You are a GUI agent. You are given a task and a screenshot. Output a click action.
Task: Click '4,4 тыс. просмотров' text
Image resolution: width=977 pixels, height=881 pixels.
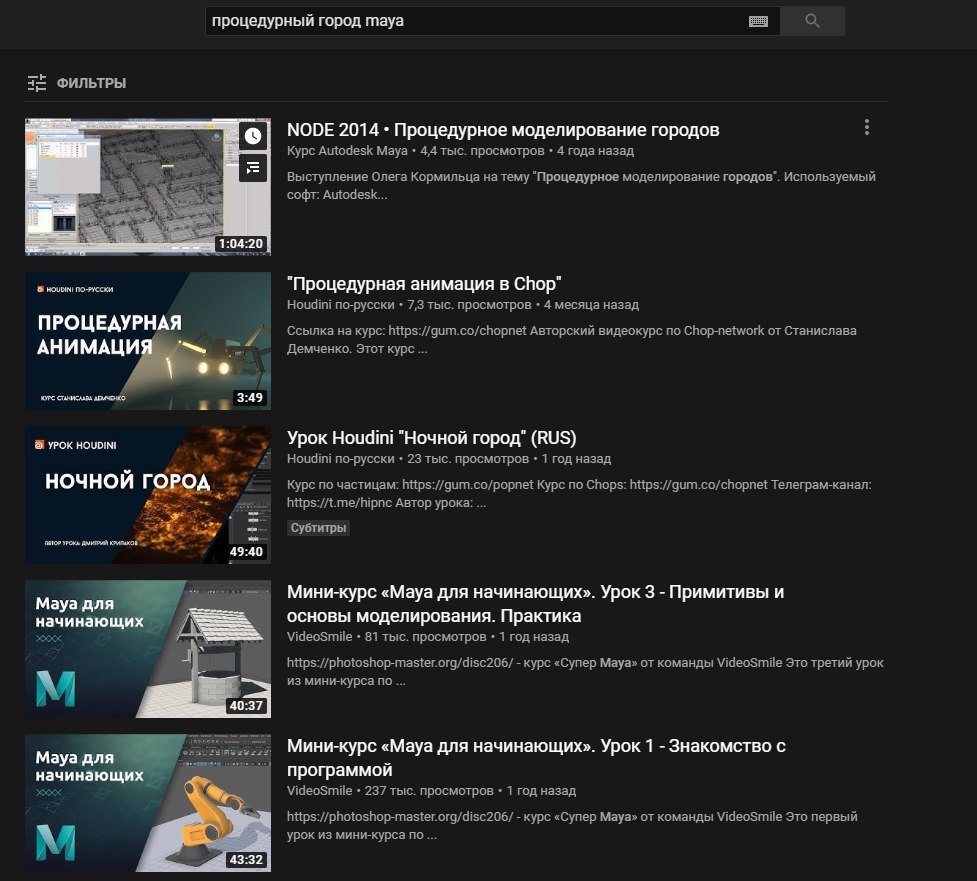[x=482, y=151]
